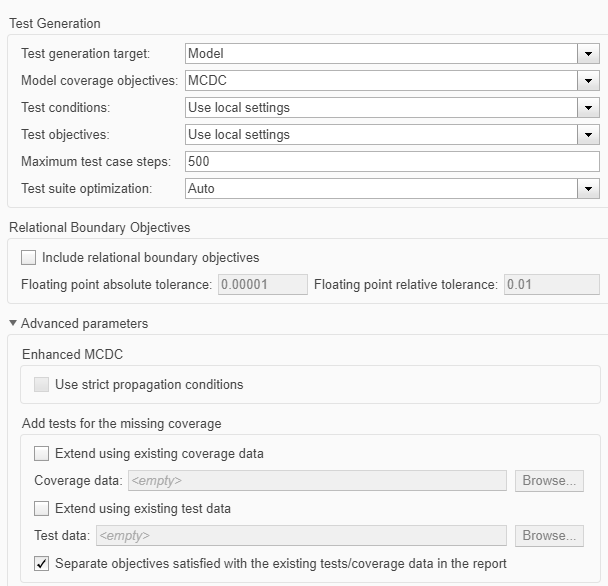608x586 pixels.
Task: Expand the Test conditions combo box
Action: 380,108
